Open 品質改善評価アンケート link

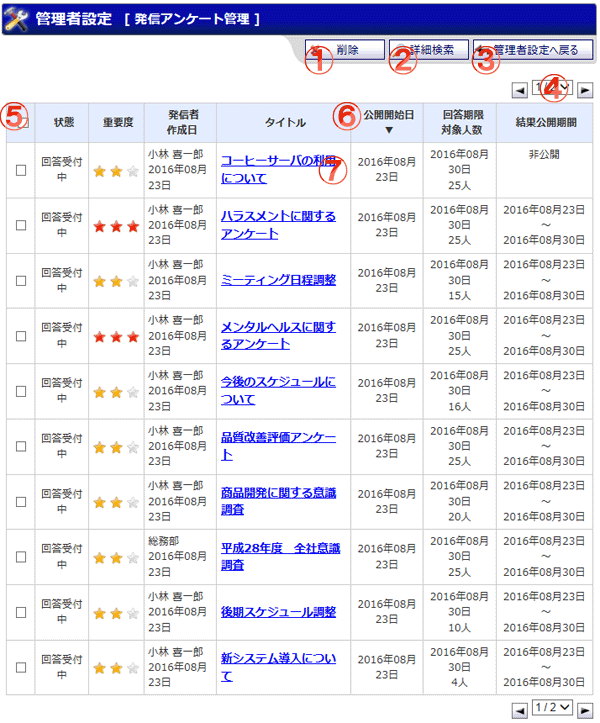click(x=278, y=446)
